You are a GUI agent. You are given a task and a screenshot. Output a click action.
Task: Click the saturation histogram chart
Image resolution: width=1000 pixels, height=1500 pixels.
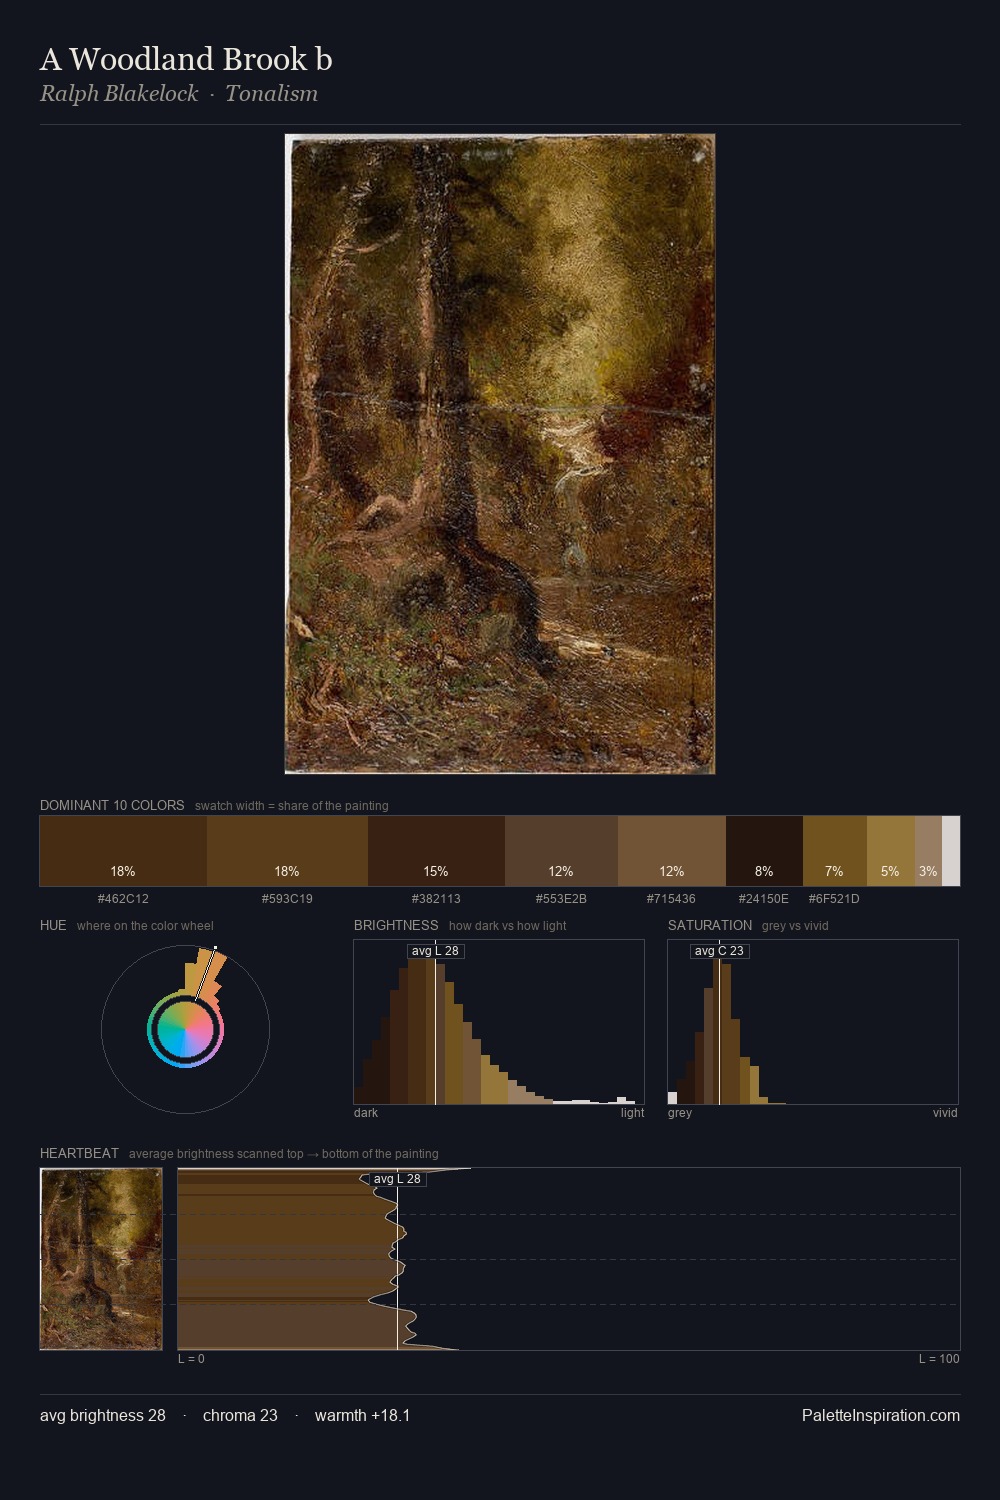pos(813,1022)
